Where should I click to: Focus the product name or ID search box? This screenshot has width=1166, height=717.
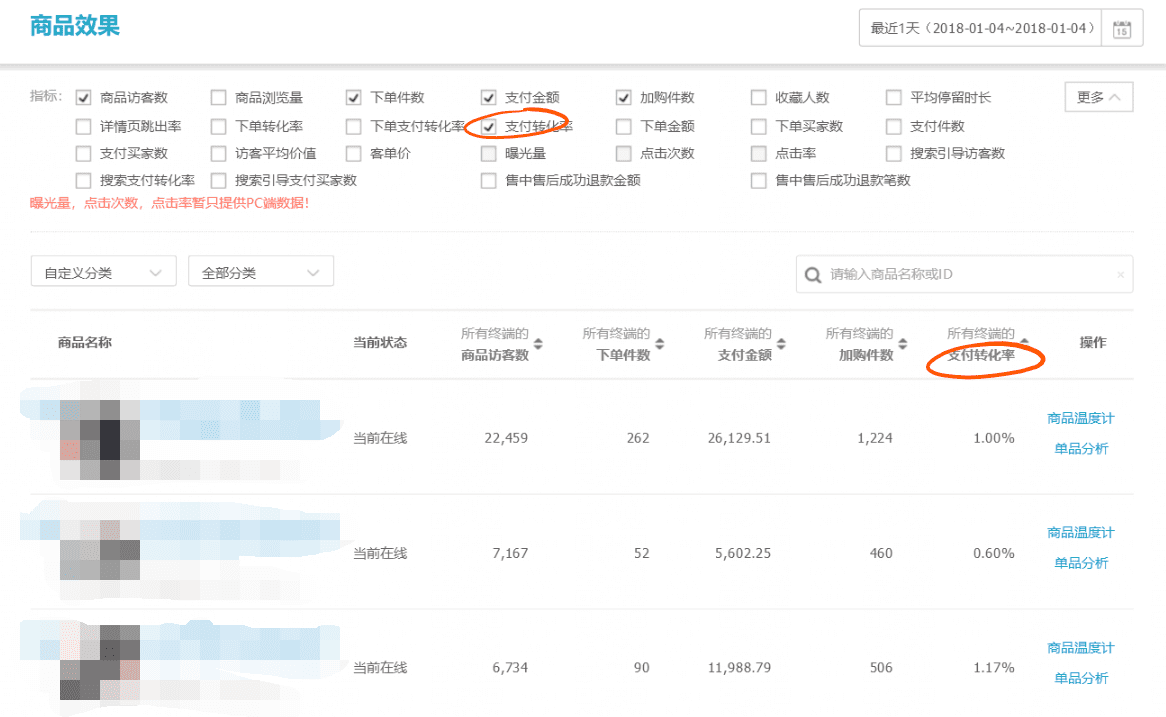click(x=964, y=274)
